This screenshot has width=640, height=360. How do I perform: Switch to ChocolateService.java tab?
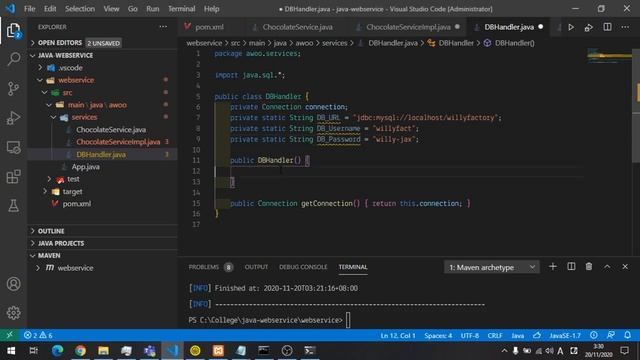(x=297, y=27)
